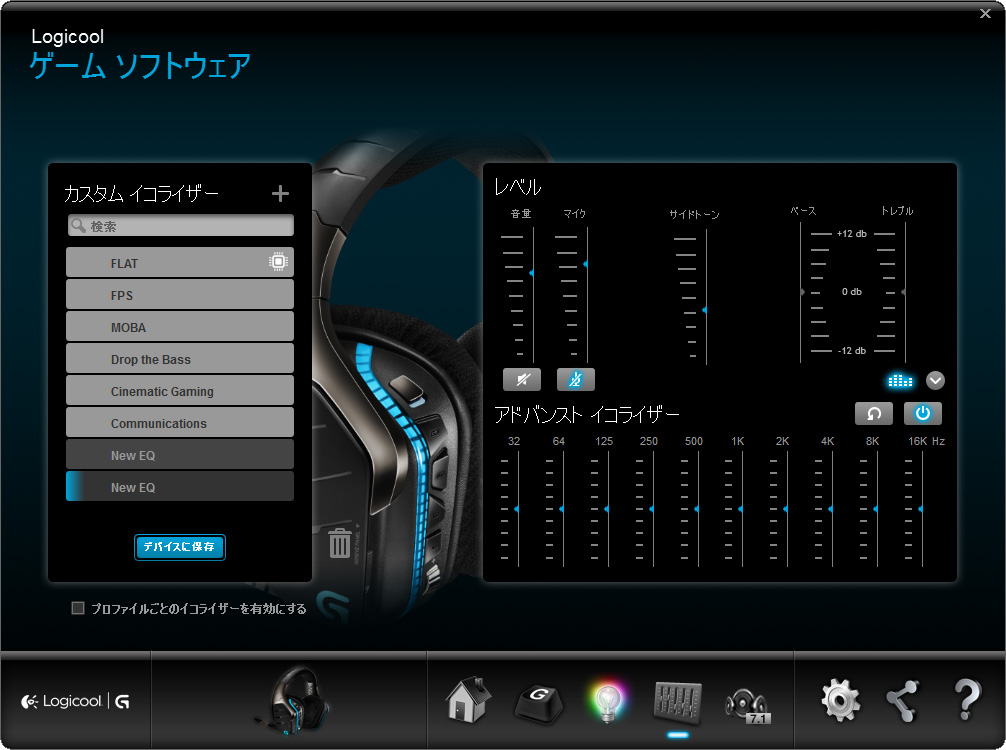Click the trash can delete icon
This screenshot has width=1006, height=750.
(x=339, y=543)
